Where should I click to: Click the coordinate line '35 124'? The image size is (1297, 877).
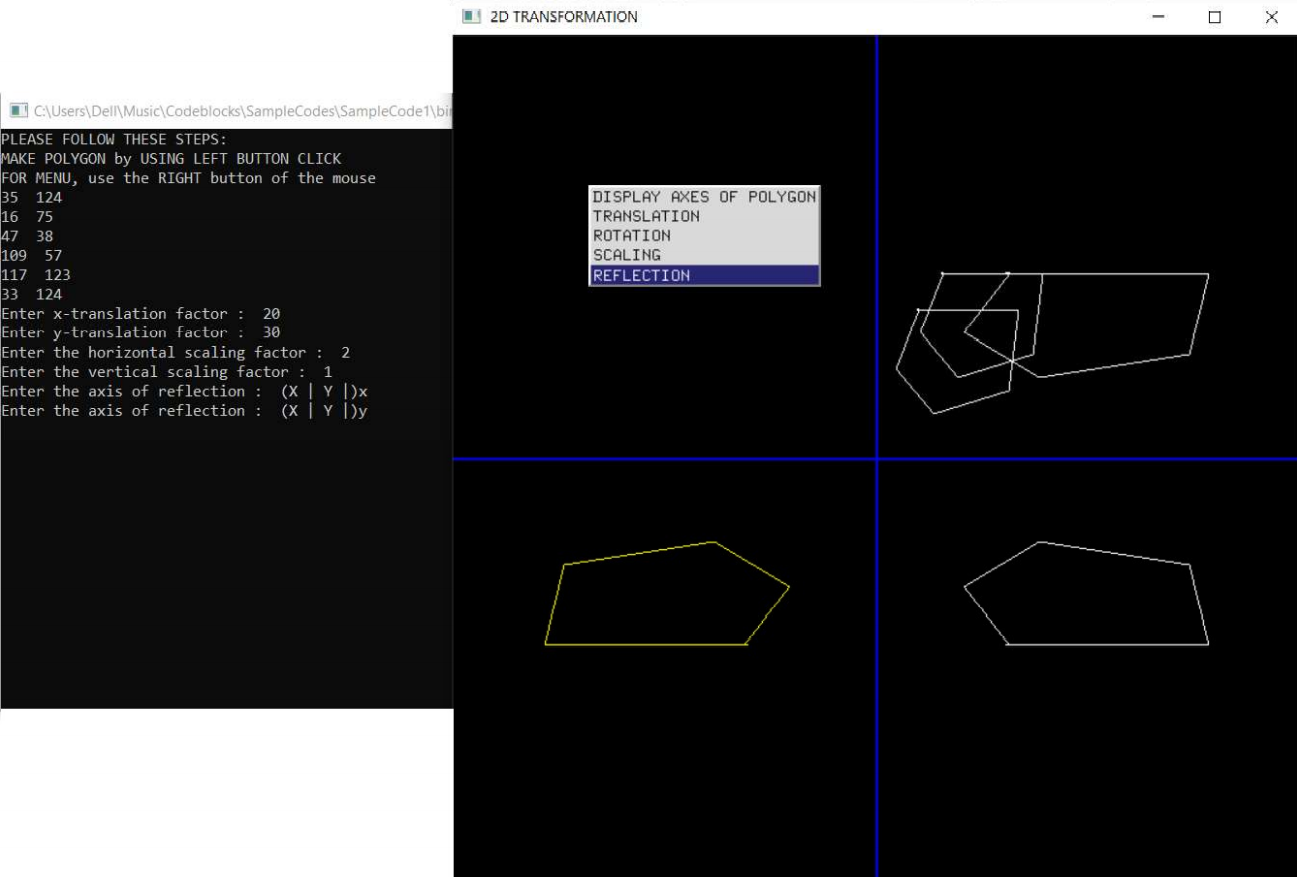32,197
